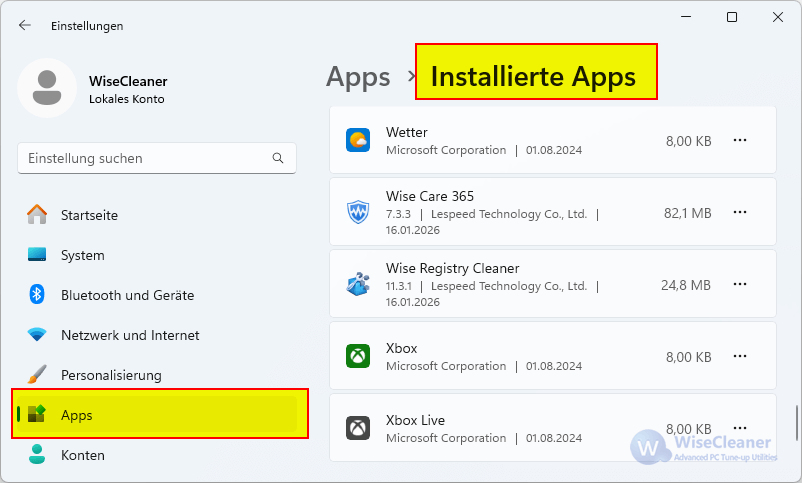Screen dimensions: 802x483
Task: Go to Netzwerk und Internet
Action: coord(157,335)
